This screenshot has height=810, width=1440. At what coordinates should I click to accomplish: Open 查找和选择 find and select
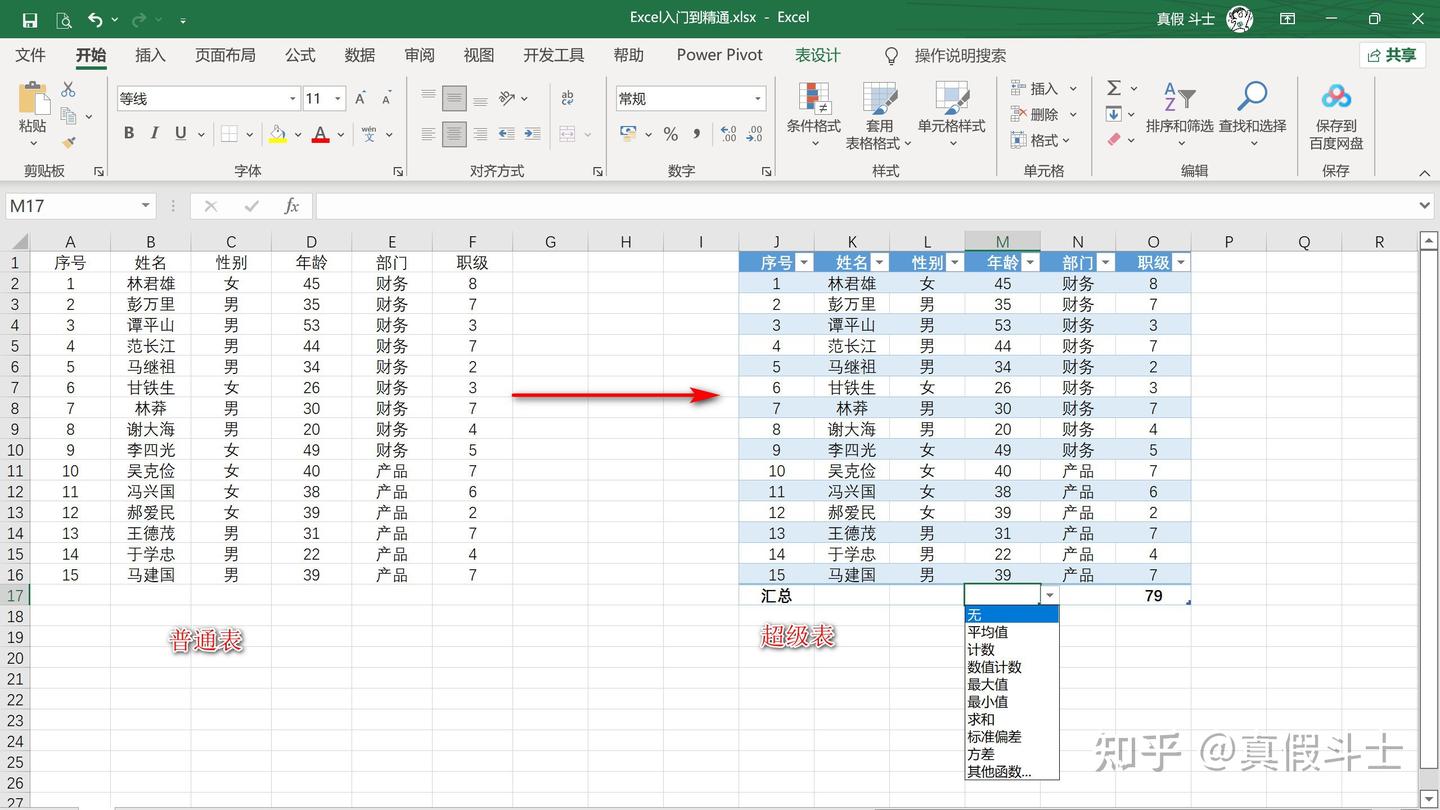pos(1252,115)
